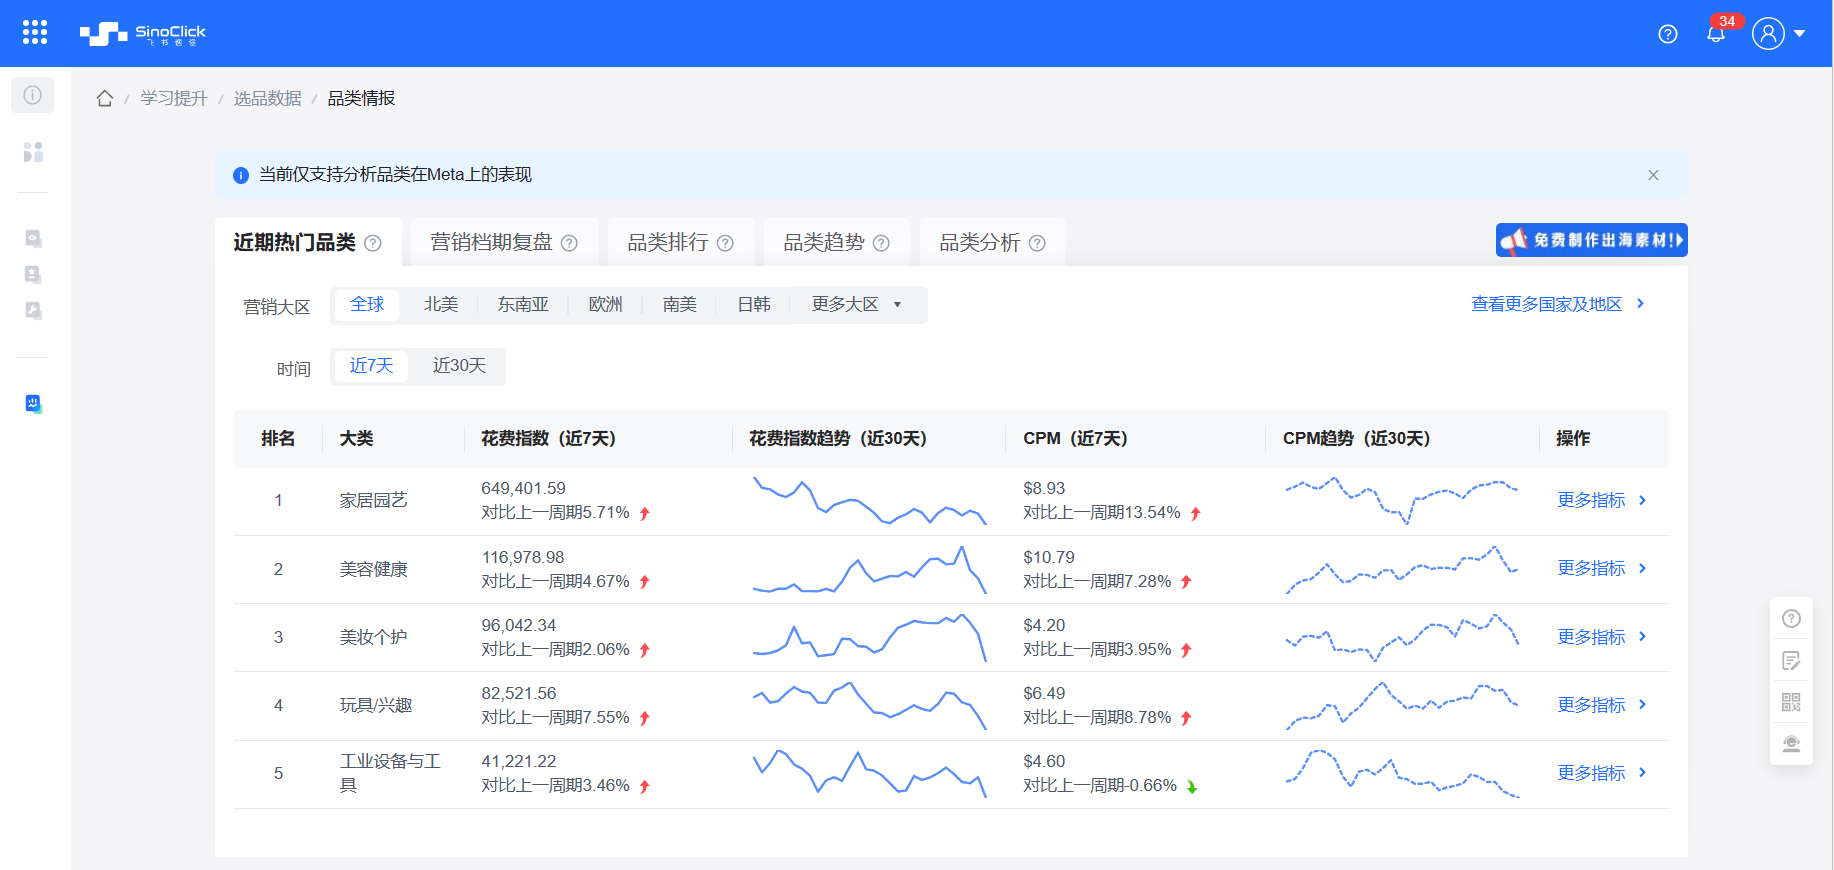Open the notifications bell with badge 34

pyautogui.click(x=1716, y=34)
